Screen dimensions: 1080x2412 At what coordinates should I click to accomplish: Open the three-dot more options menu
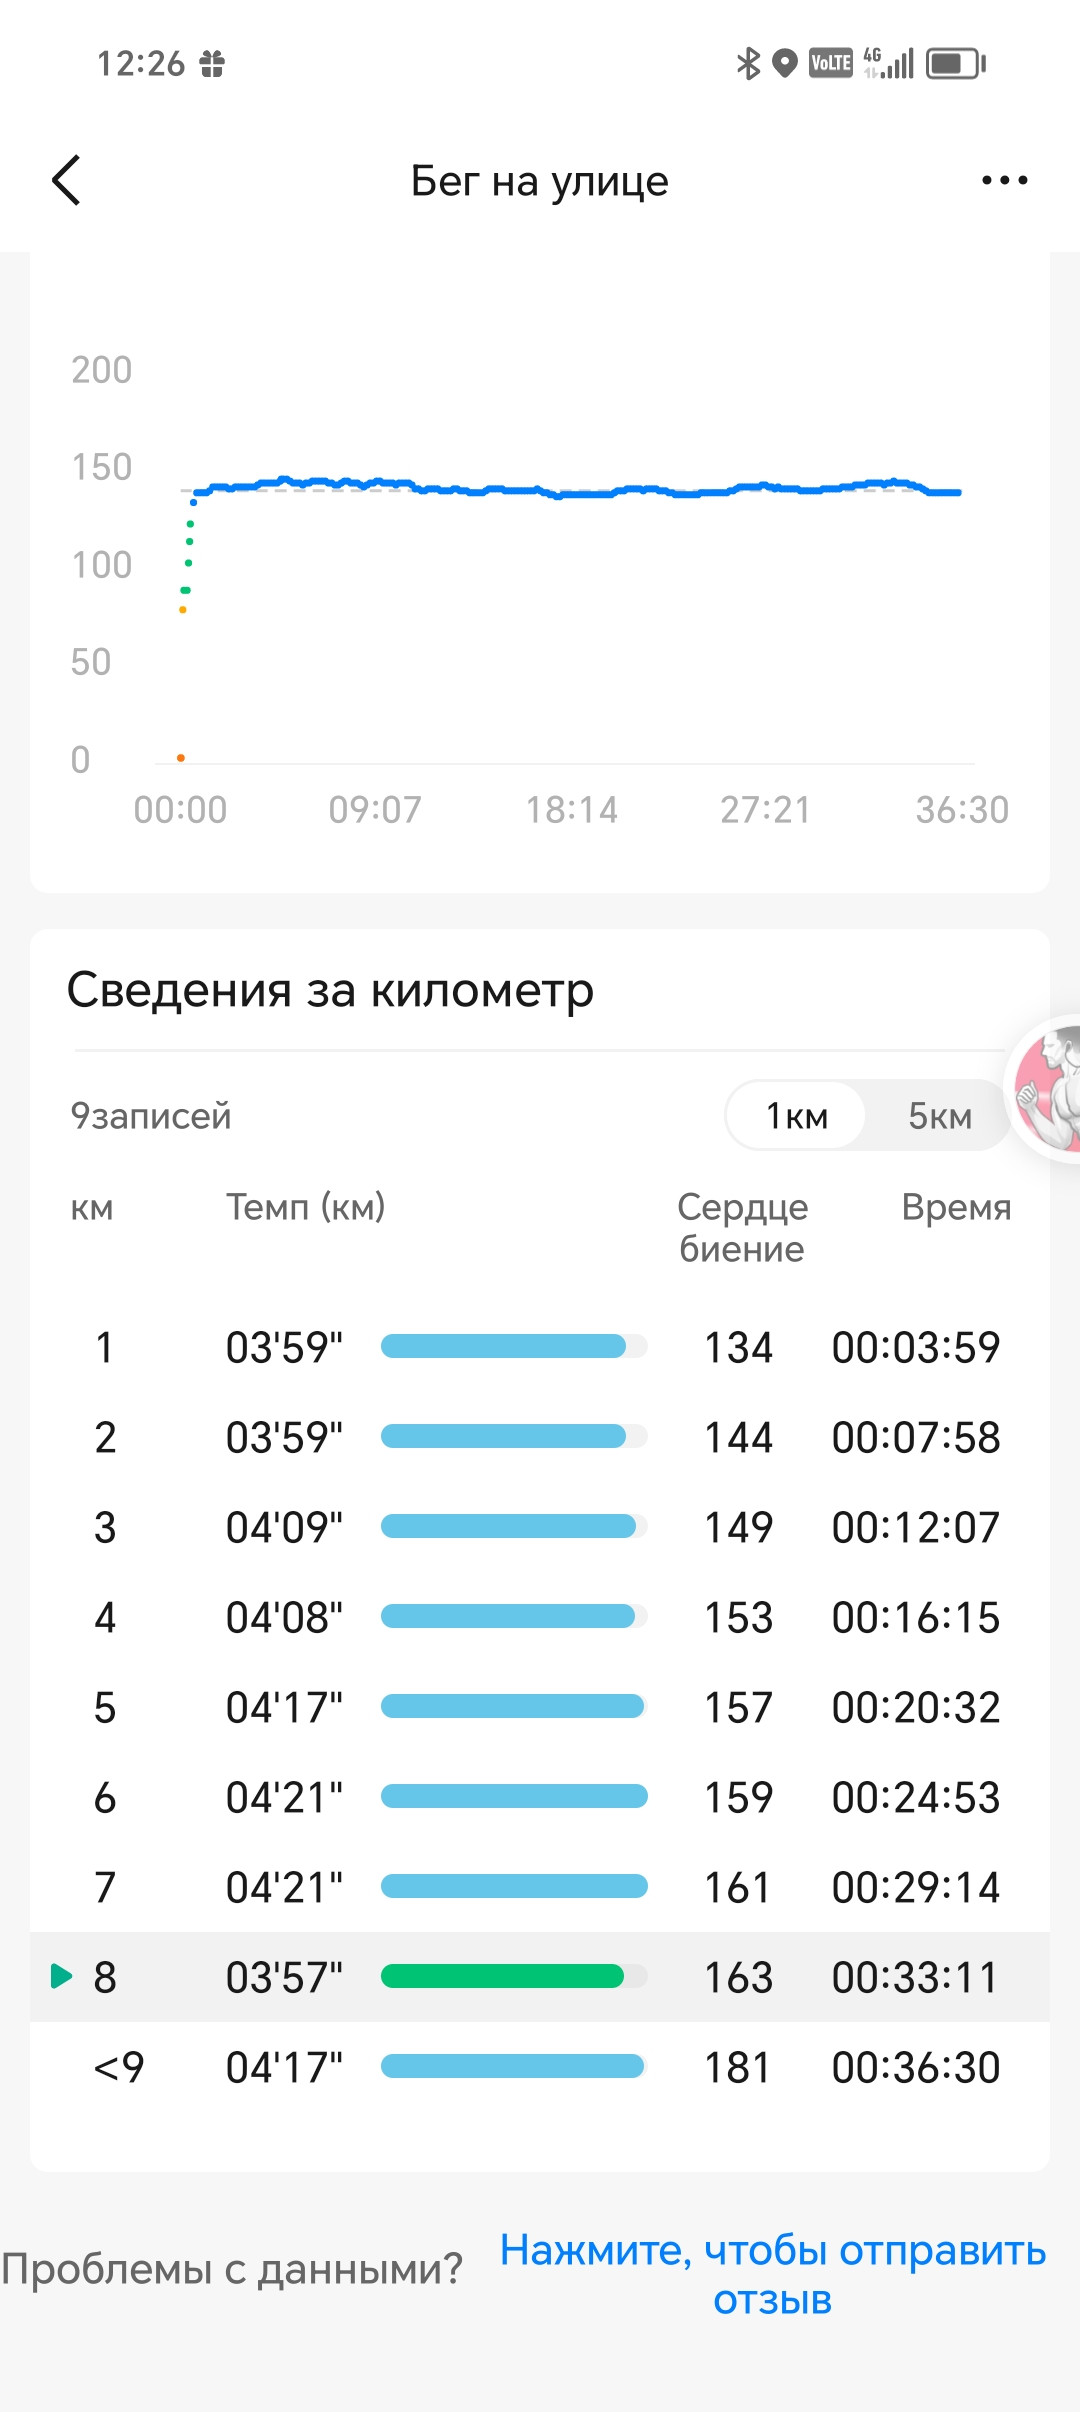1004,181
